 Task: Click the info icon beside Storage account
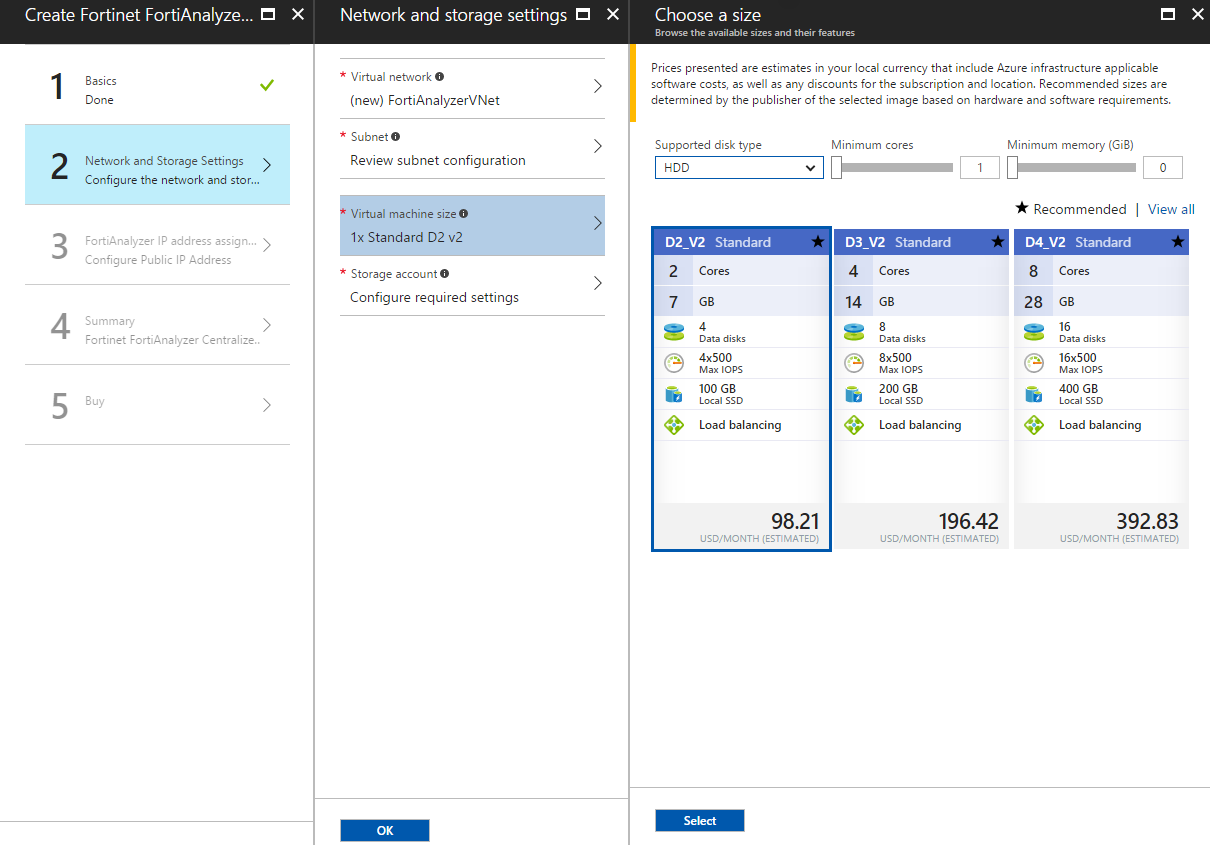444,274
